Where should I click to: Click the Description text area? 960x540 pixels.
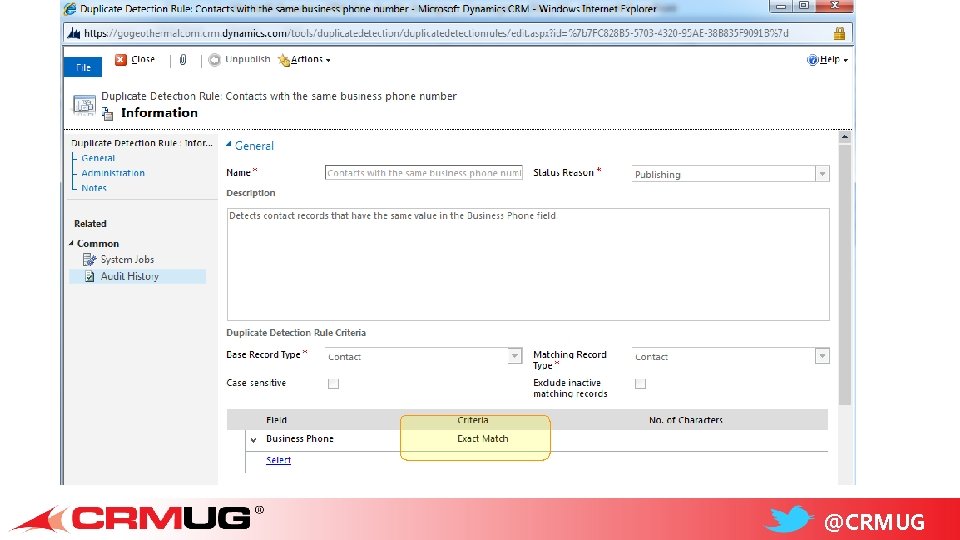coord(528,264)
